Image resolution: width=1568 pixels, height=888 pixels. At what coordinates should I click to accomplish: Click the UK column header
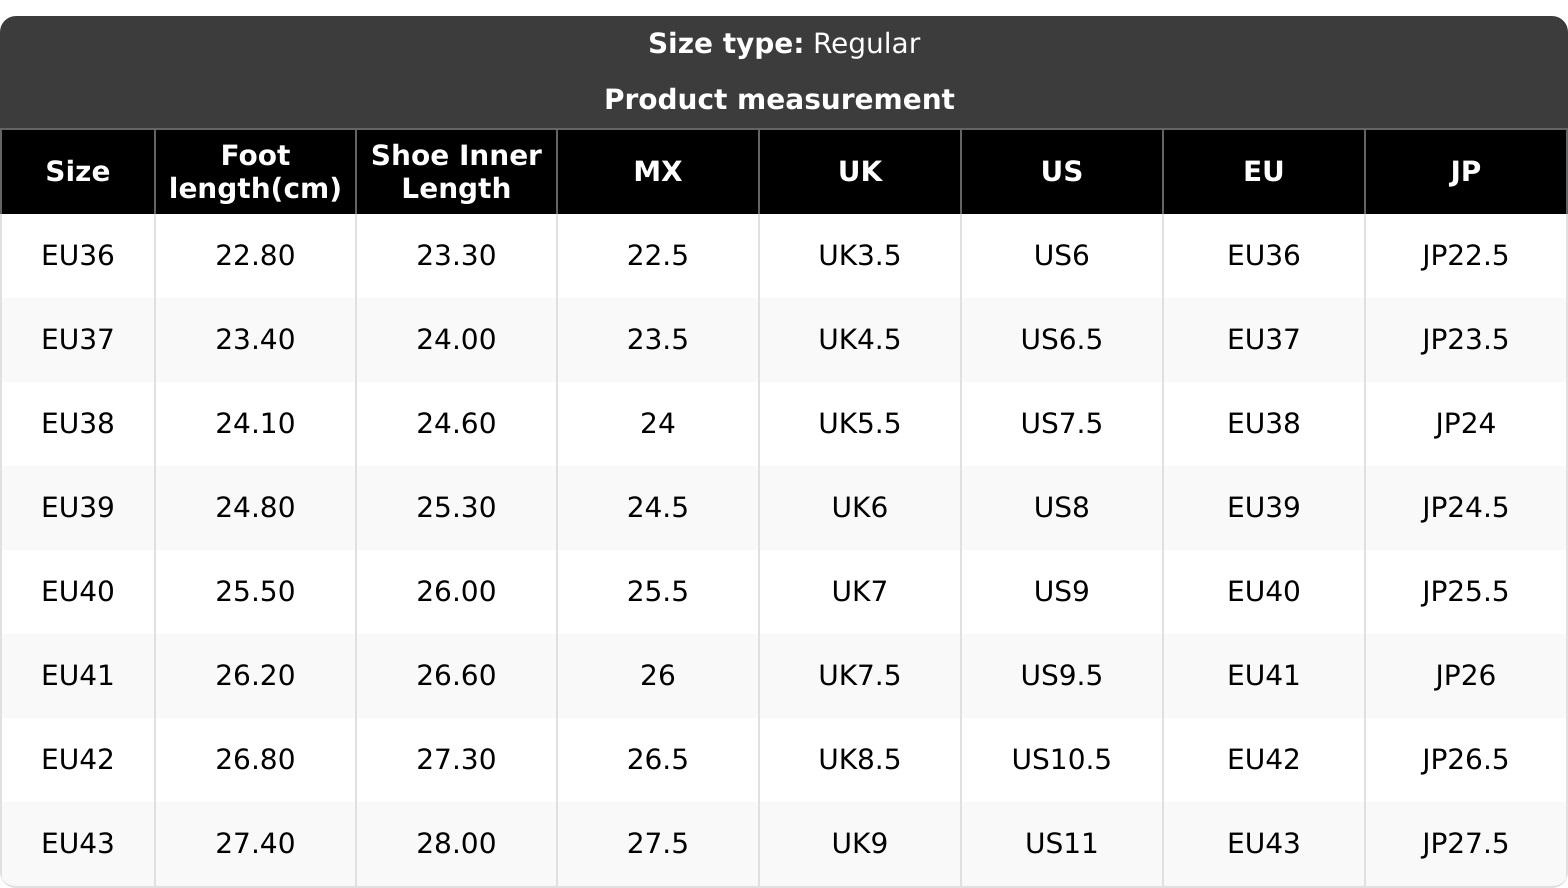coord(860,172)
